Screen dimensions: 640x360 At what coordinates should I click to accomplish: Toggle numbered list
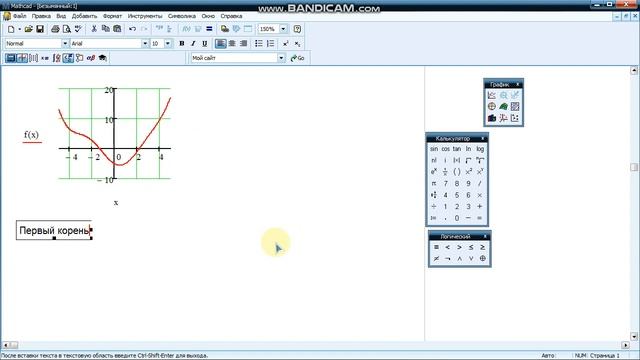270,43
